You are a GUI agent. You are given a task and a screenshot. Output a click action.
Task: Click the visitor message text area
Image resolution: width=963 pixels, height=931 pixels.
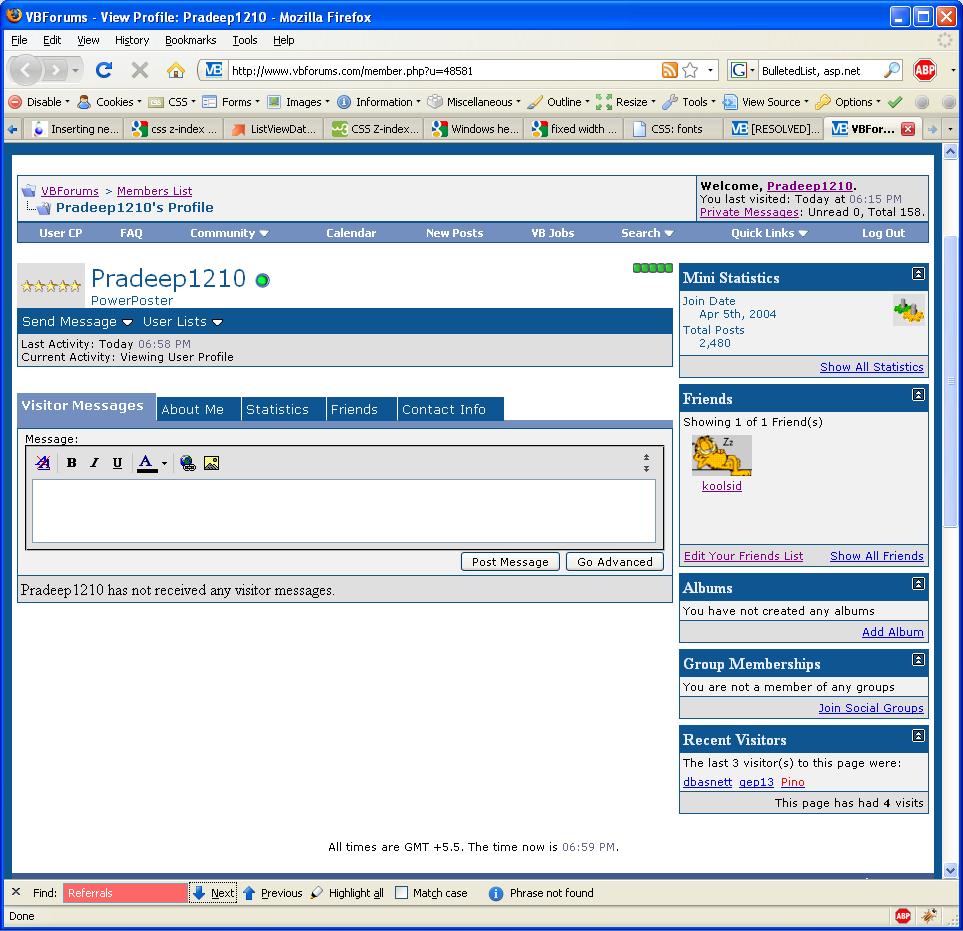(x=344, y=511)
